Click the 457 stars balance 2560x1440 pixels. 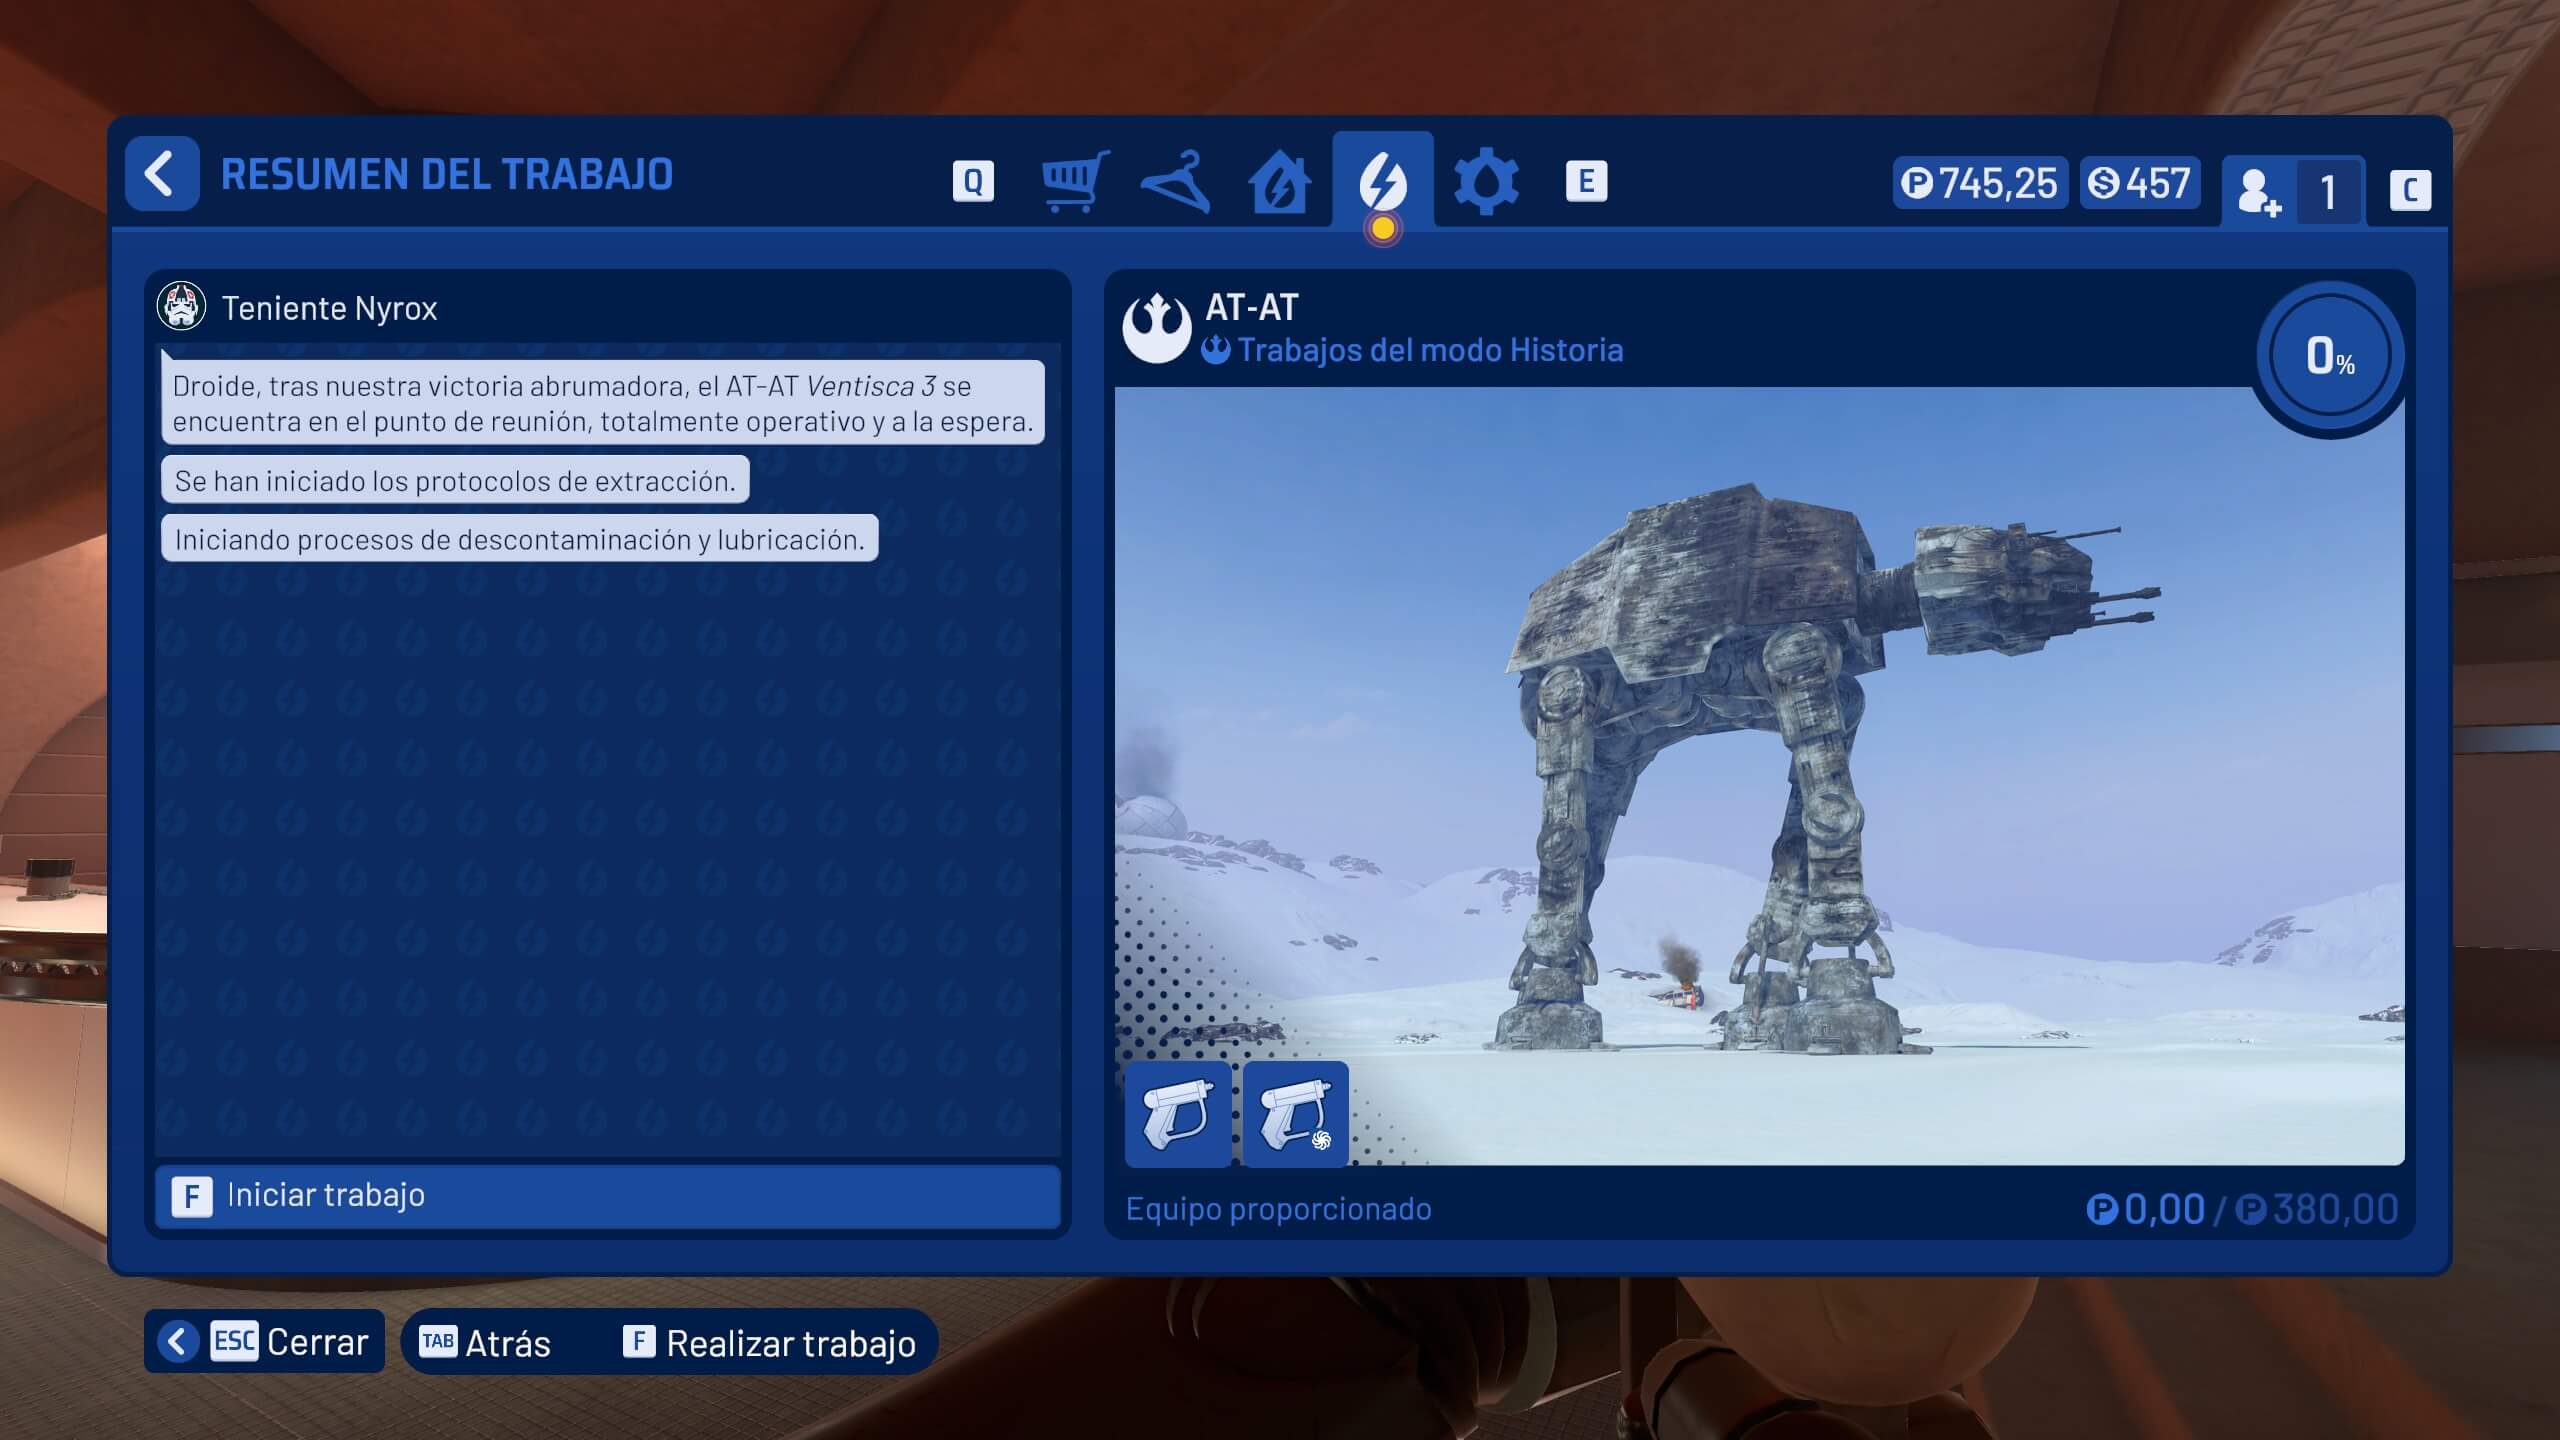pyautogui.click(x=2140, y=183)
